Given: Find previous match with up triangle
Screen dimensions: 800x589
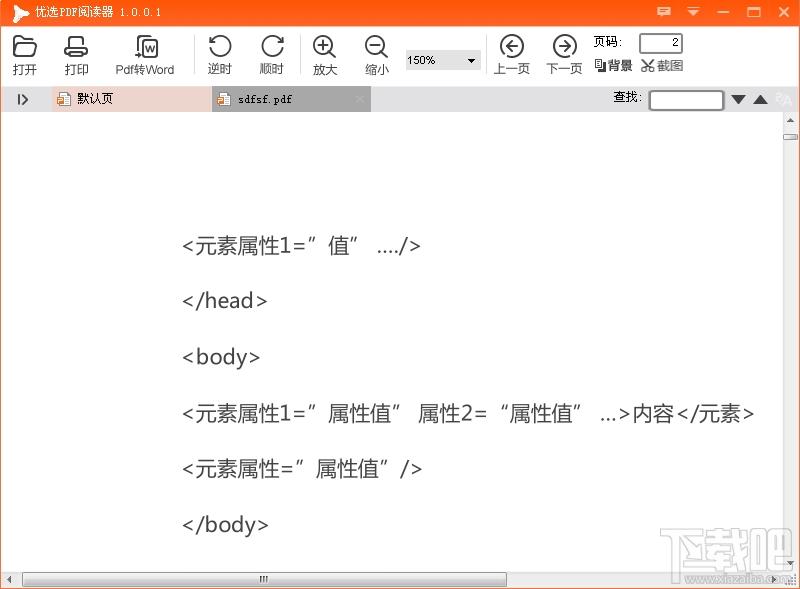Looking at the screenshot, I should pyautogui.click(x=760, y=99).
